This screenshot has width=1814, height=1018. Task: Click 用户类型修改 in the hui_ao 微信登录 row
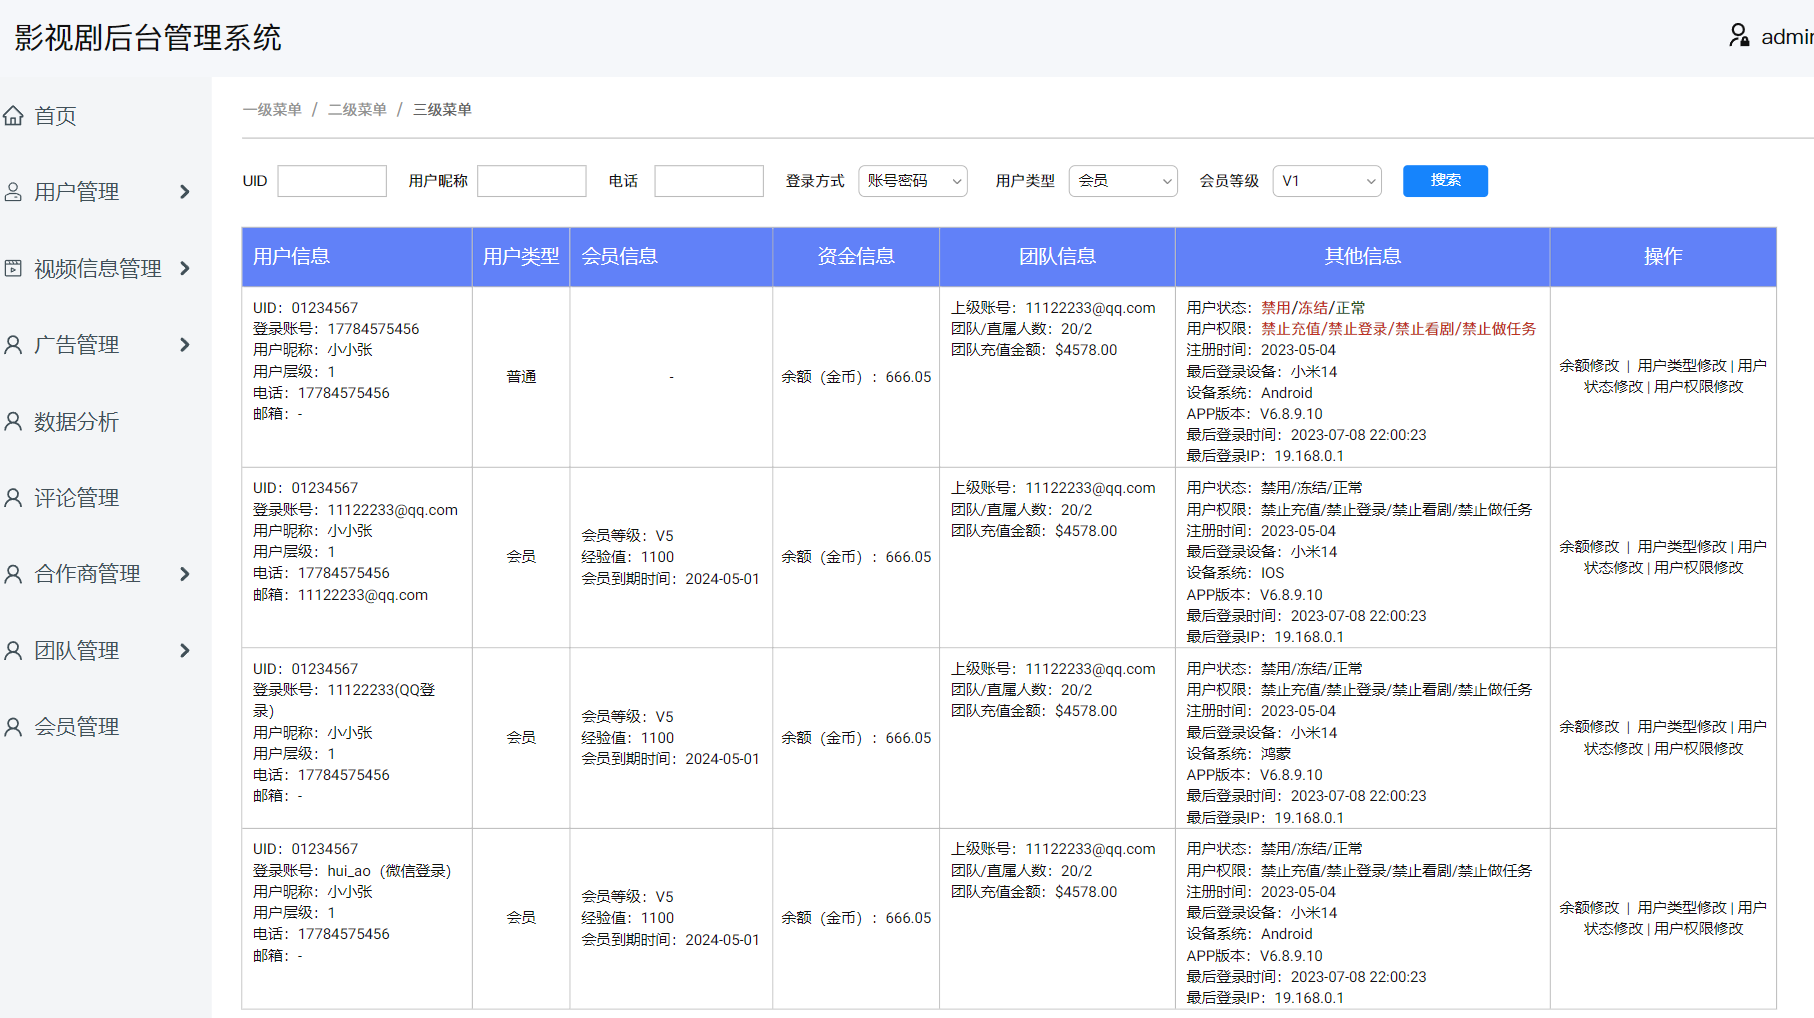pos(1682,908)
